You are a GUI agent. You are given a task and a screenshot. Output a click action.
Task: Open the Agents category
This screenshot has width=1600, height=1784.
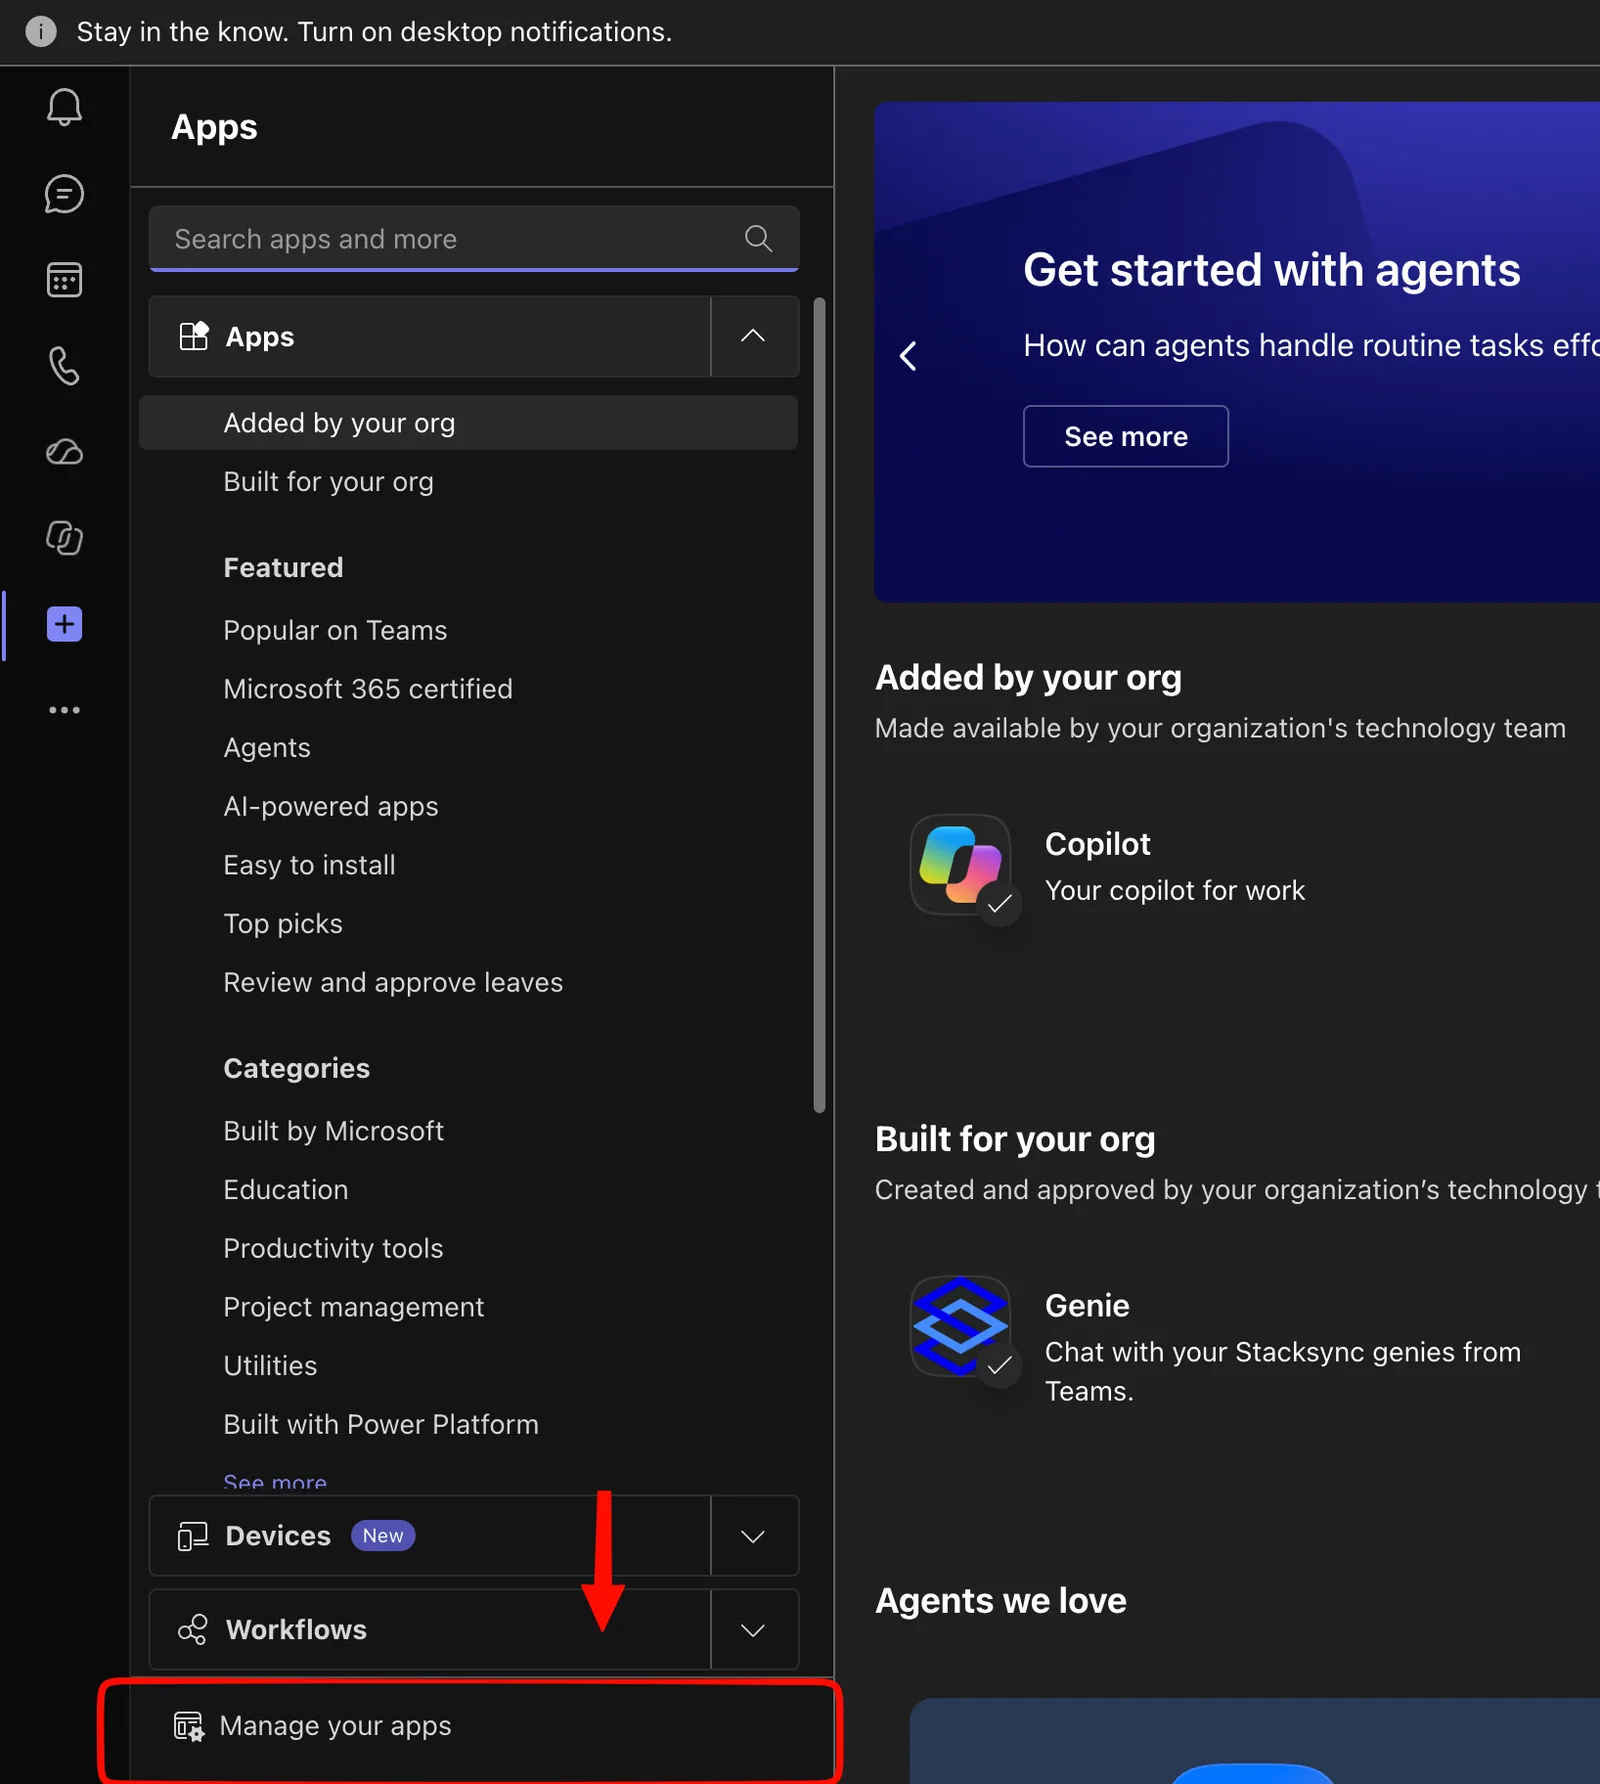[267, 748]
